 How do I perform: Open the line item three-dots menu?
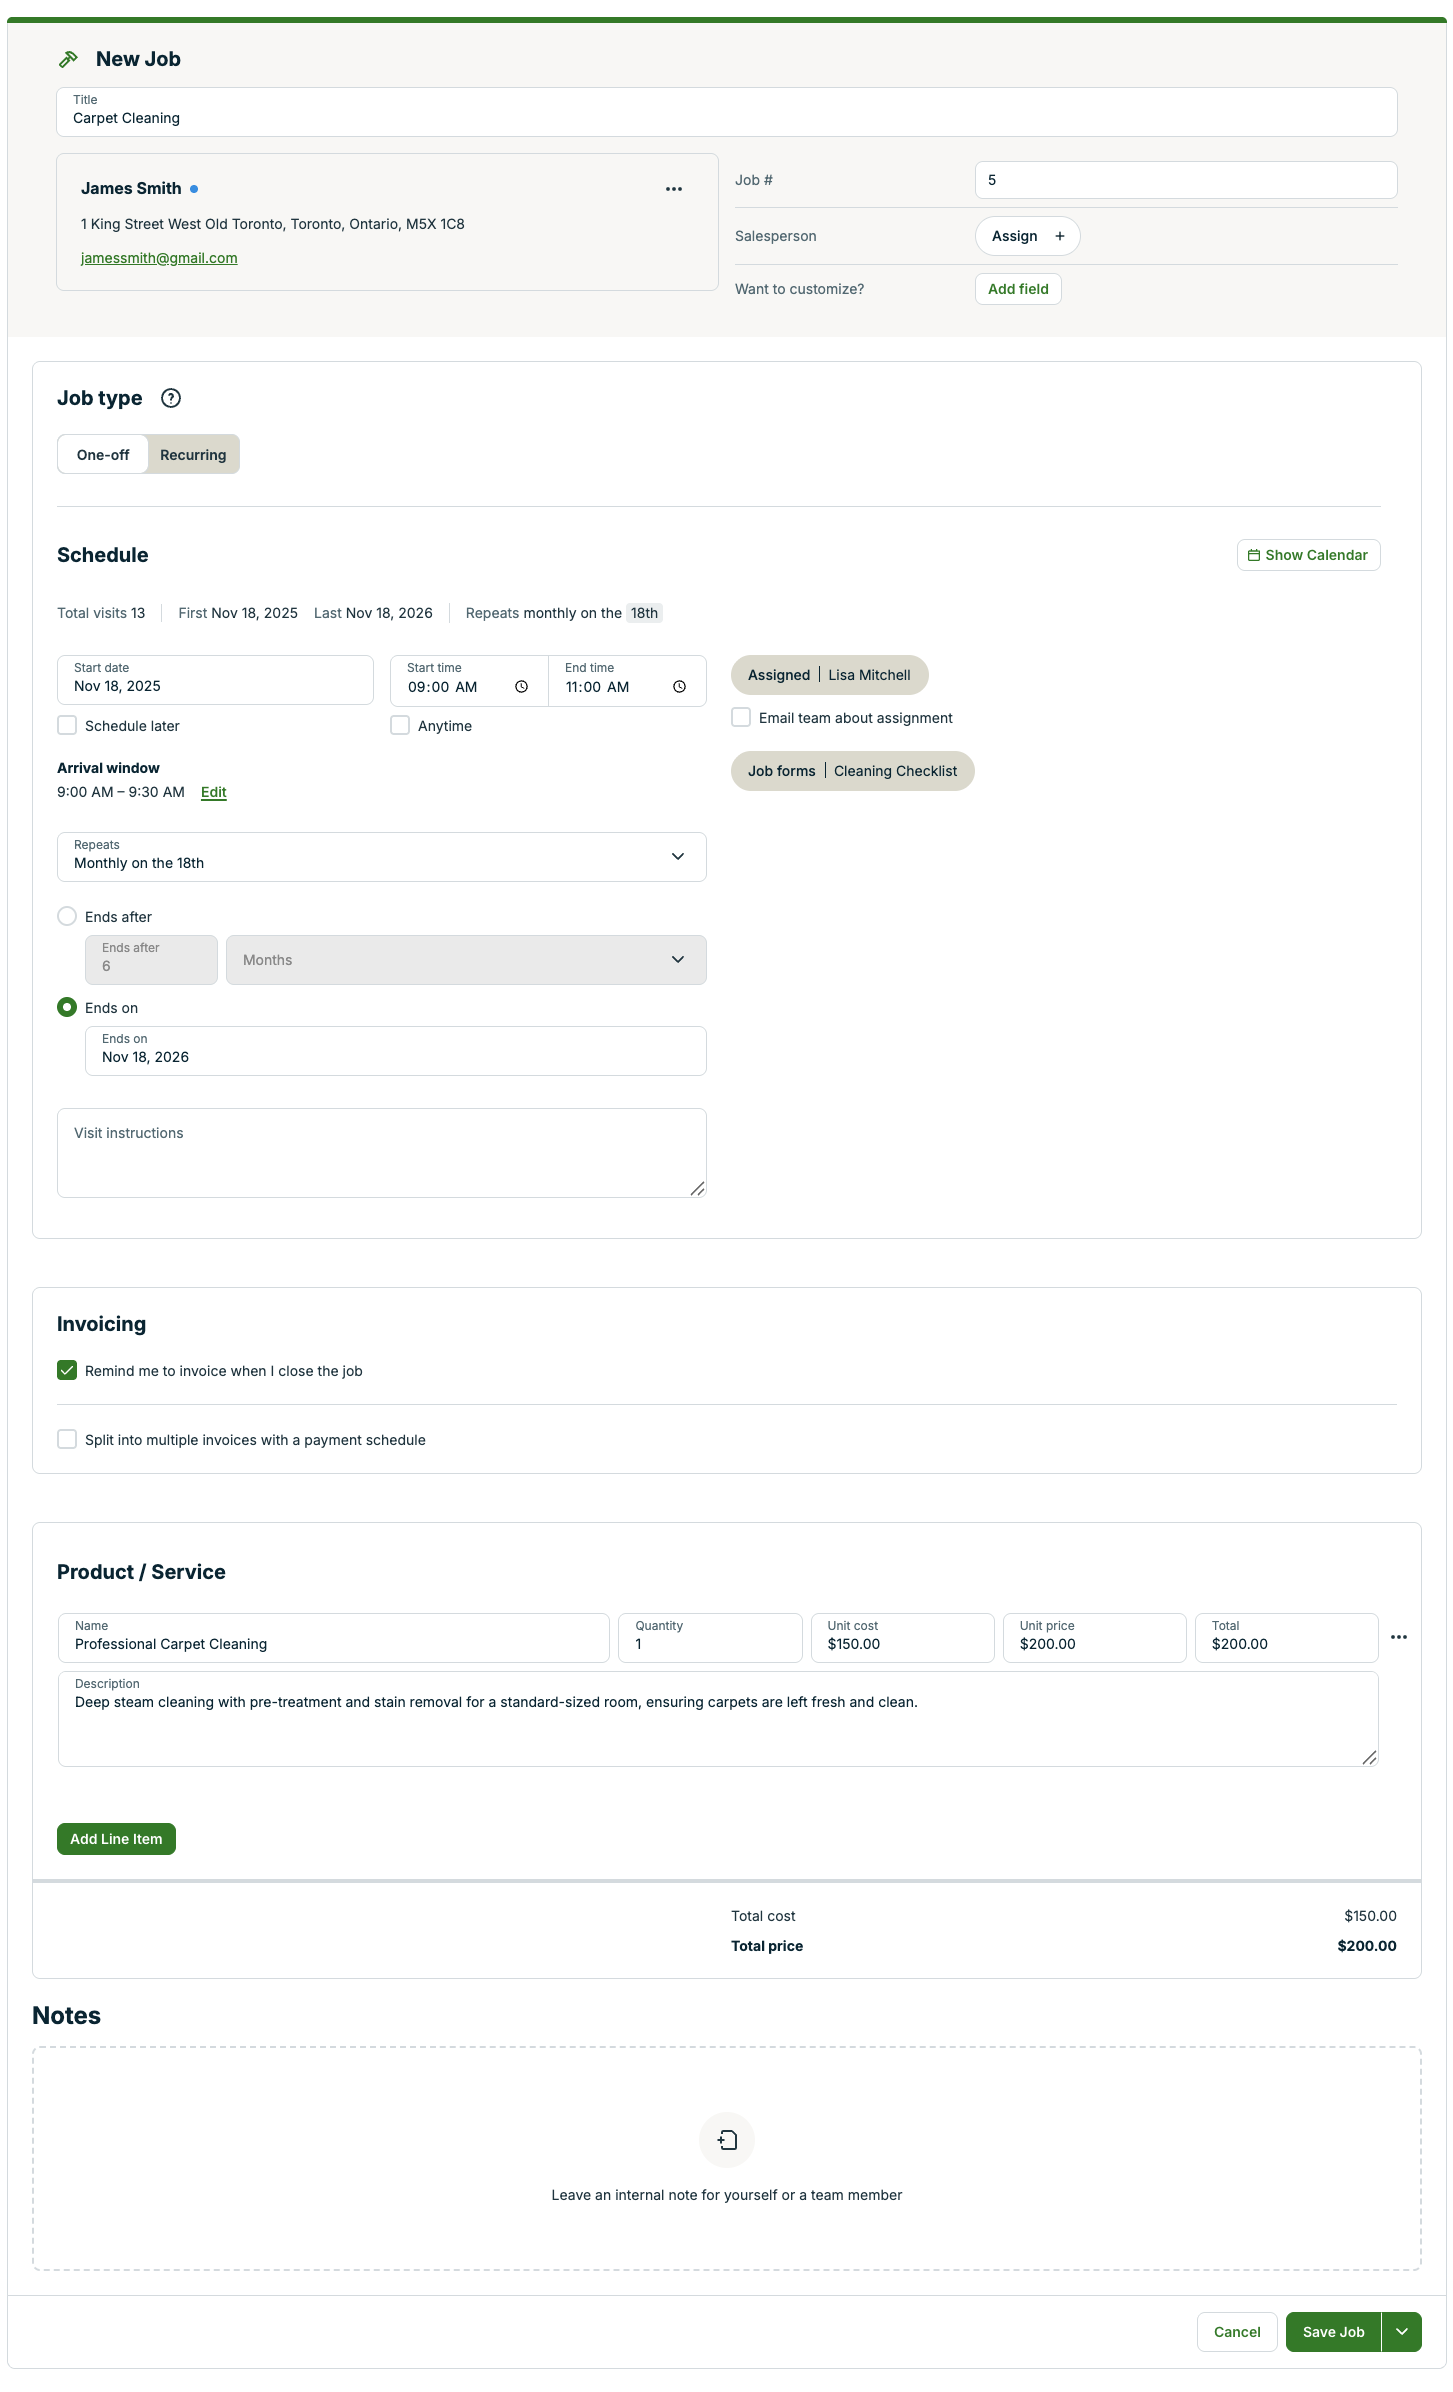pos(1399,1637)
